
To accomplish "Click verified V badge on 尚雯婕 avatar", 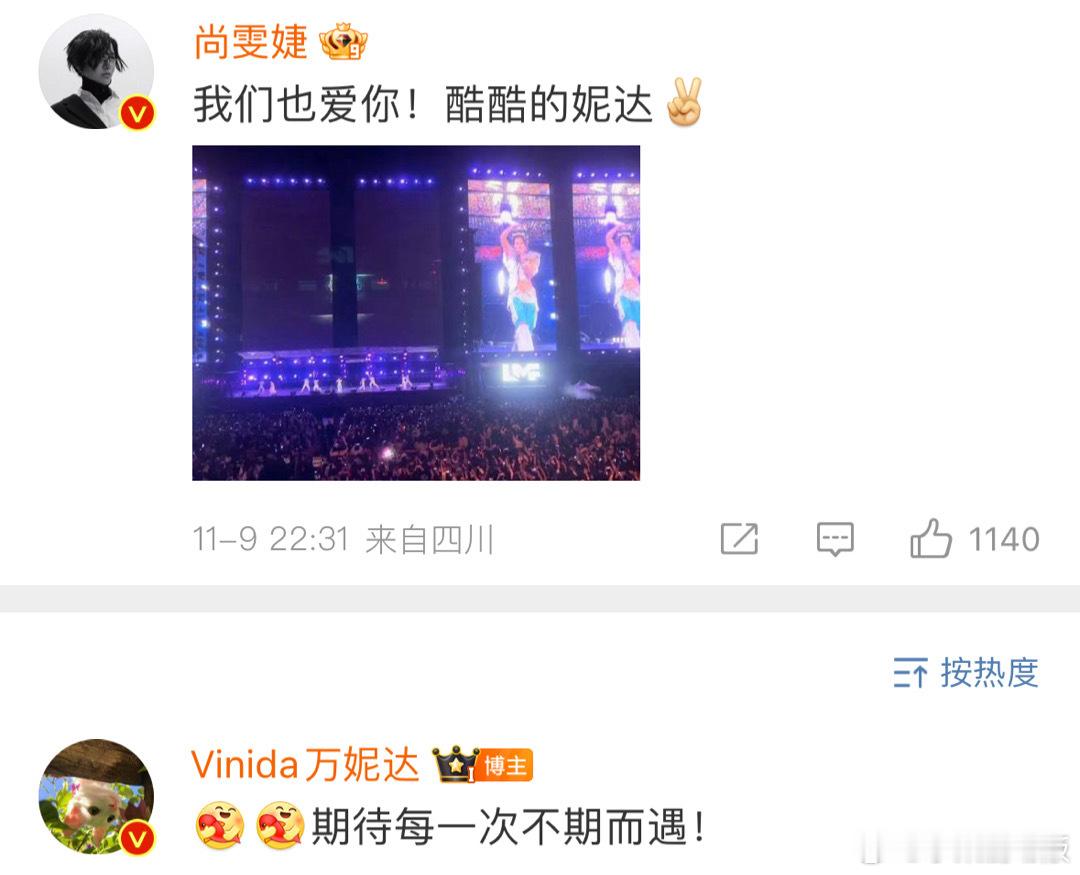I will [138, 114].
